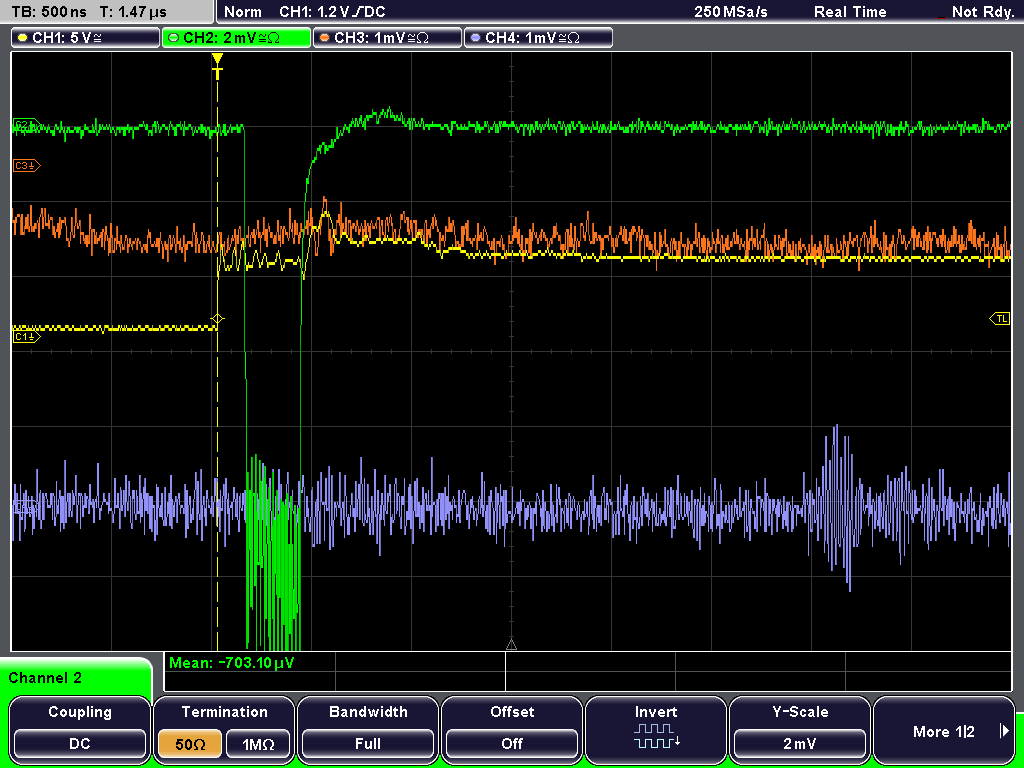
Task: Click the C2 ground level marker
Action: tap(26, 124)
